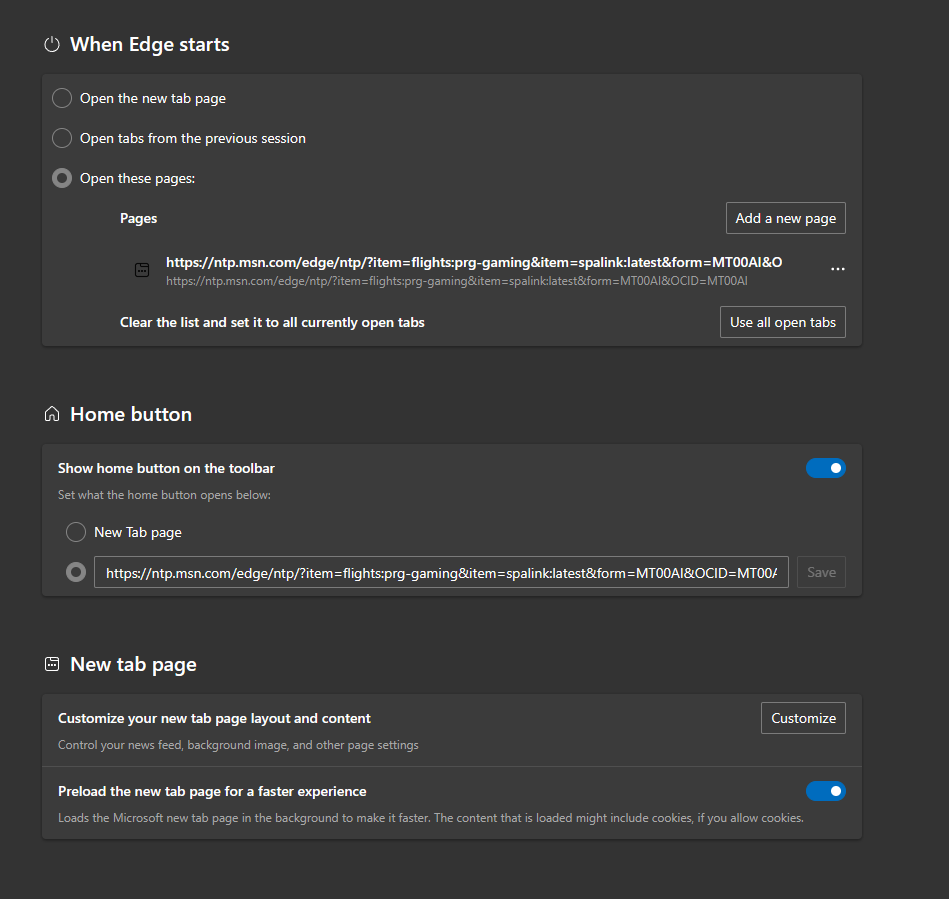Turn off preloading of the new tab page
Image resolution: width=949 pixels, height=899 pixels.
click(826, 790)
